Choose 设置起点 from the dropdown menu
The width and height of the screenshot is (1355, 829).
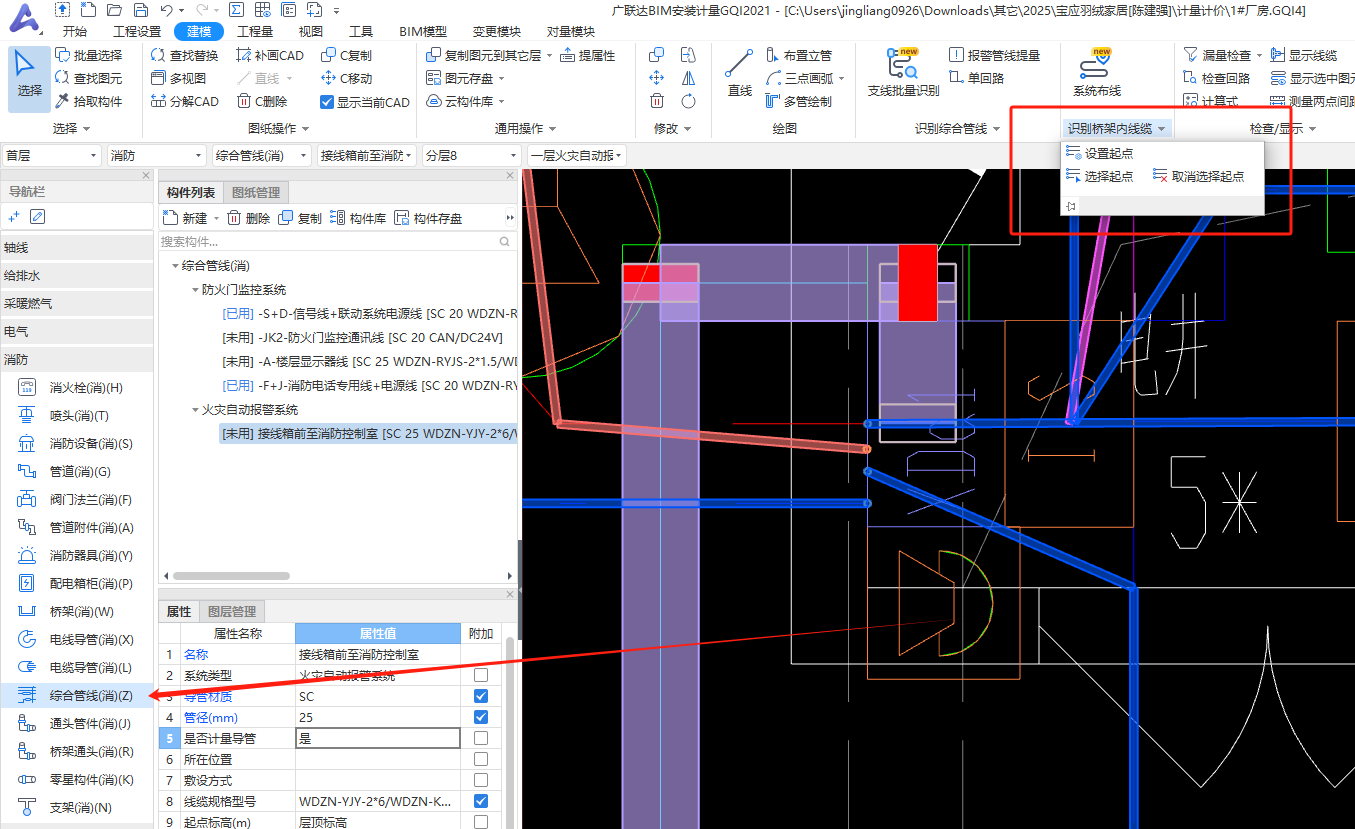tap(1100, 153)
